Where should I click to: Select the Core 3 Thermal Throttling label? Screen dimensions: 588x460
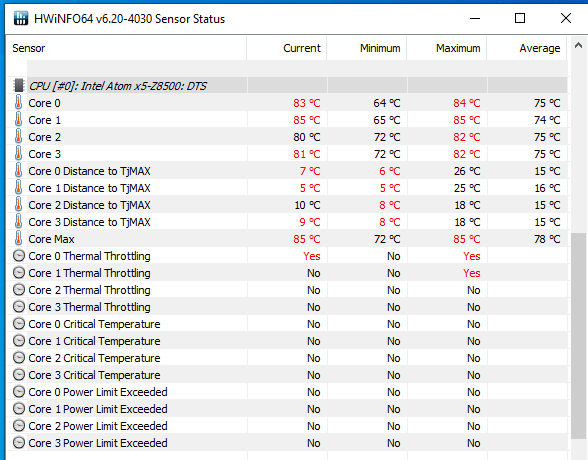(x=89, y=307)
